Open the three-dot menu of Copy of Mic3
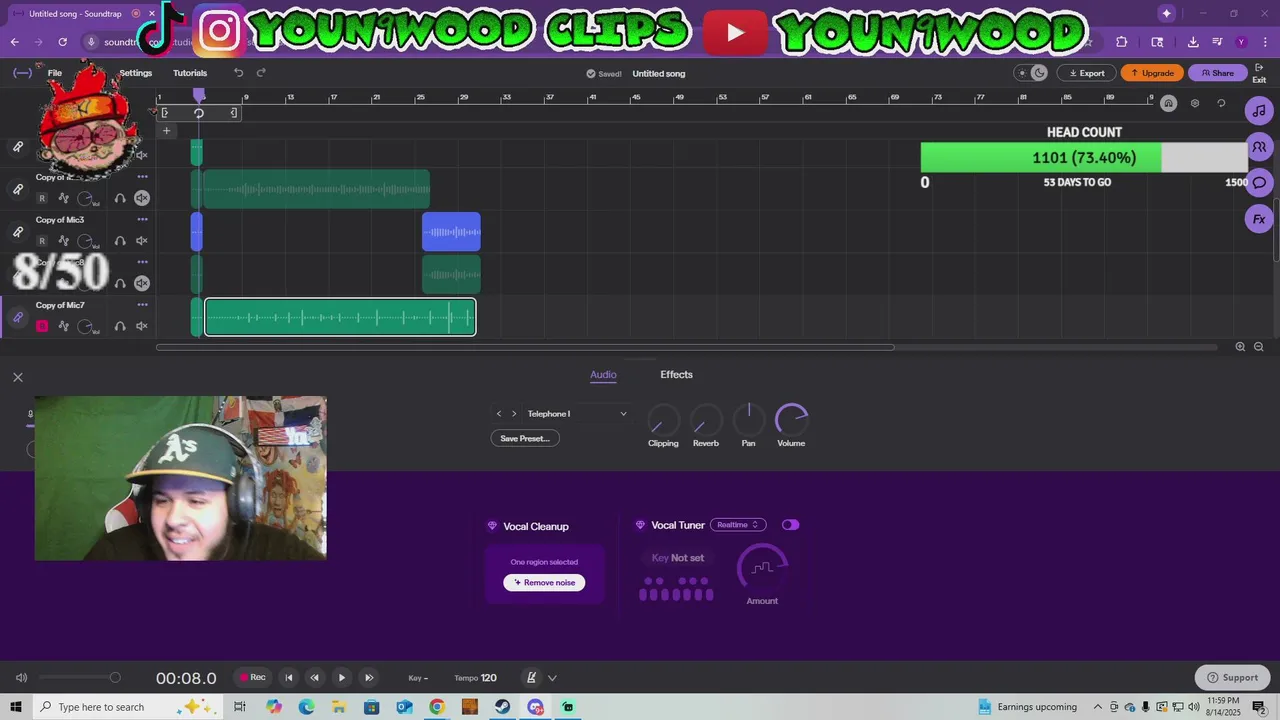Screen dimensions: 1280x720 [x=142, y=220]
